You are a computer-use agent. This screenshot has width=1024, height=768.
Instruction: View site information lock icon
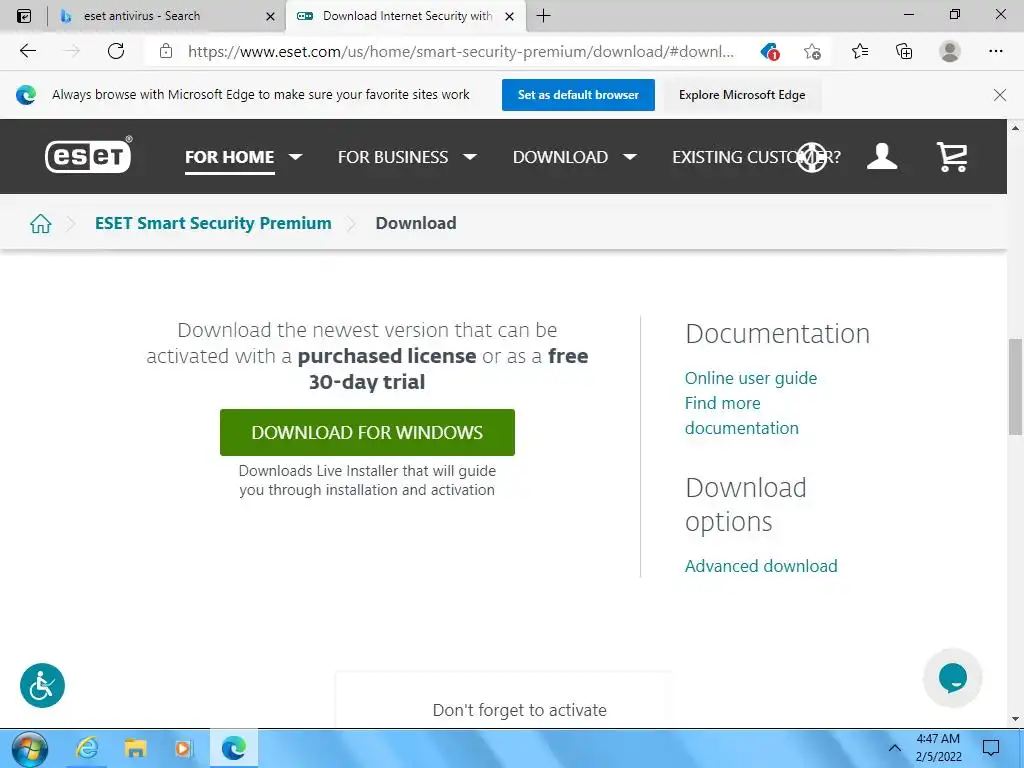pos(166,51)
